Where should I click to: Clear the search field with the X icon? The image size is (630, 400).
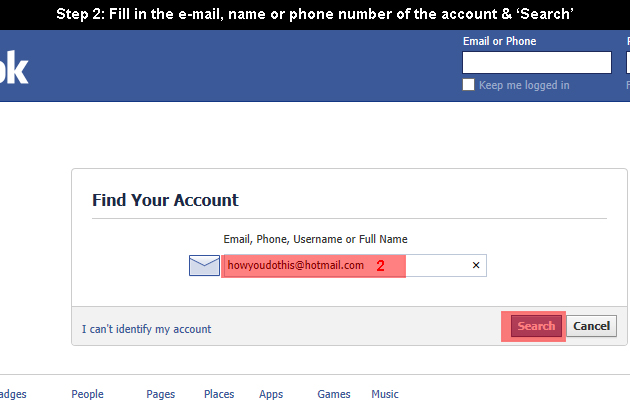tap(476, 265)
